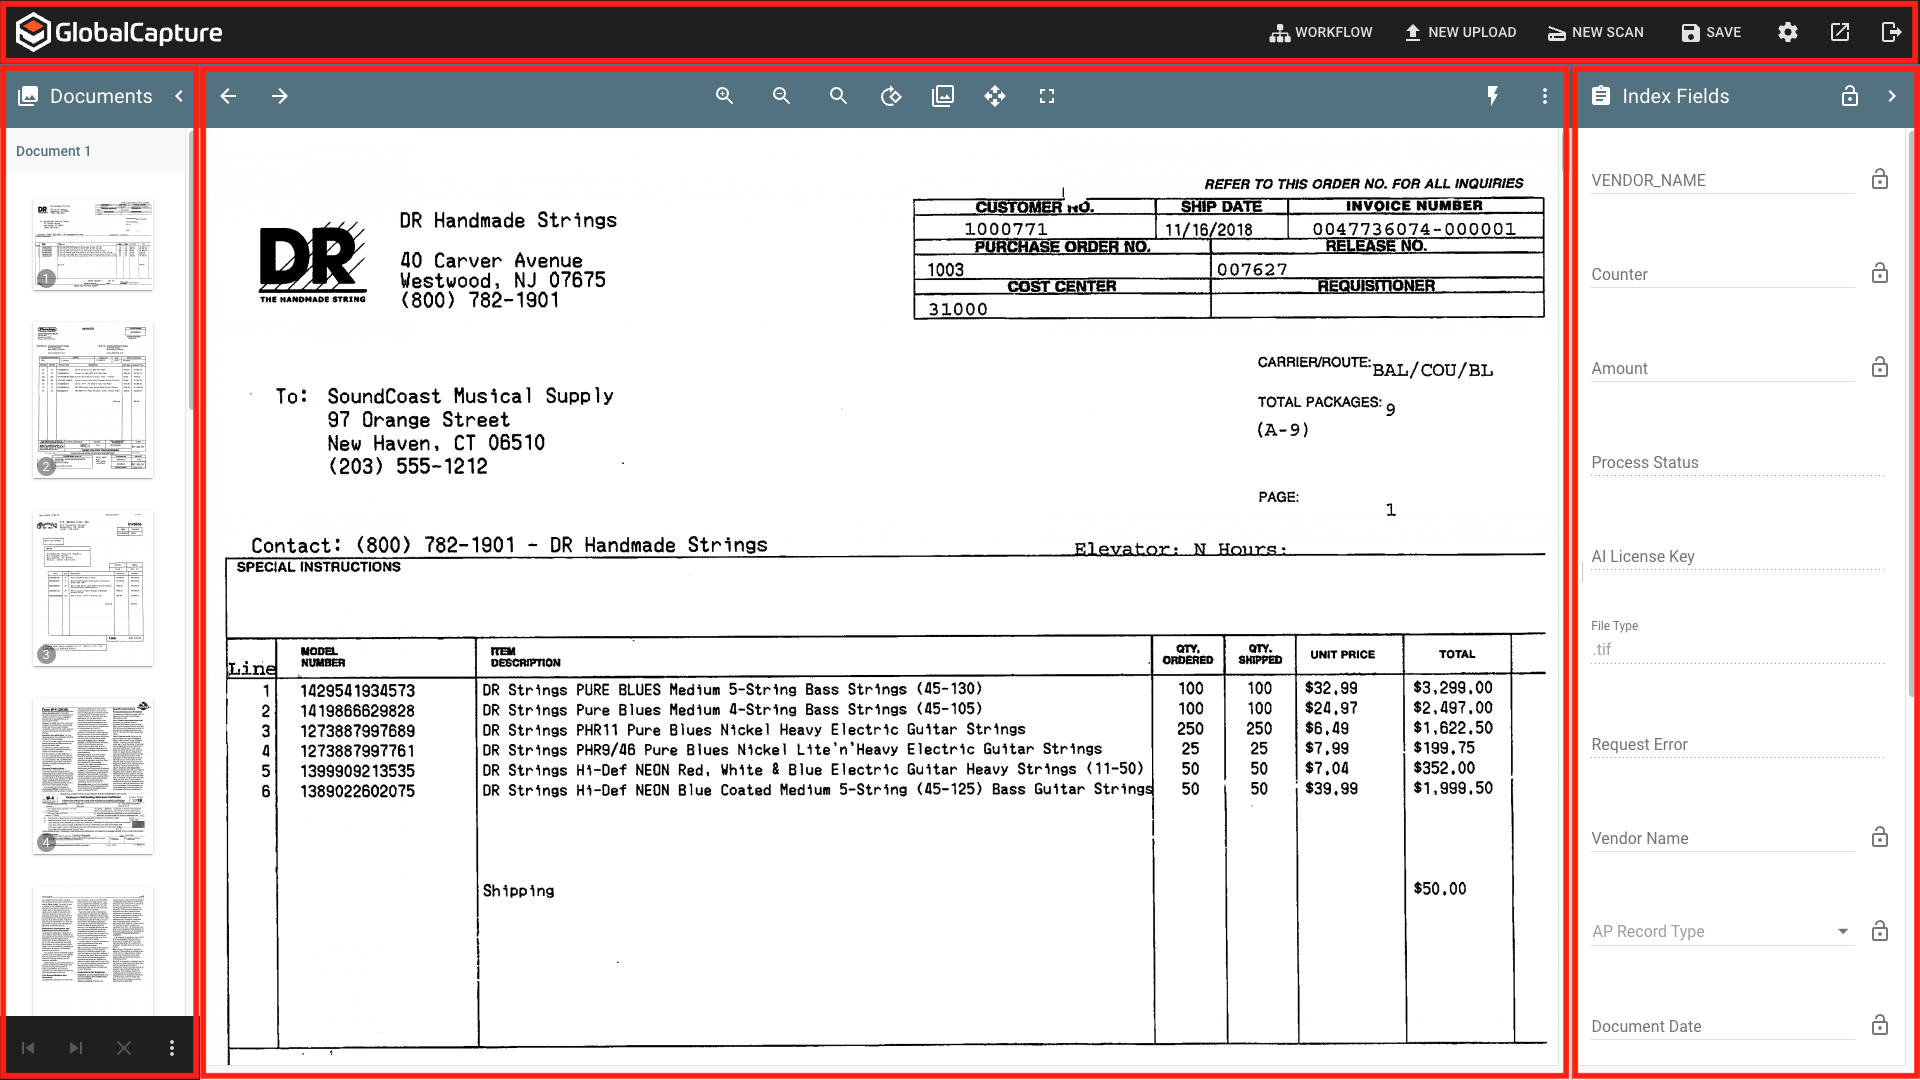Open the viewer more options menu

[x=1545, y=96]
